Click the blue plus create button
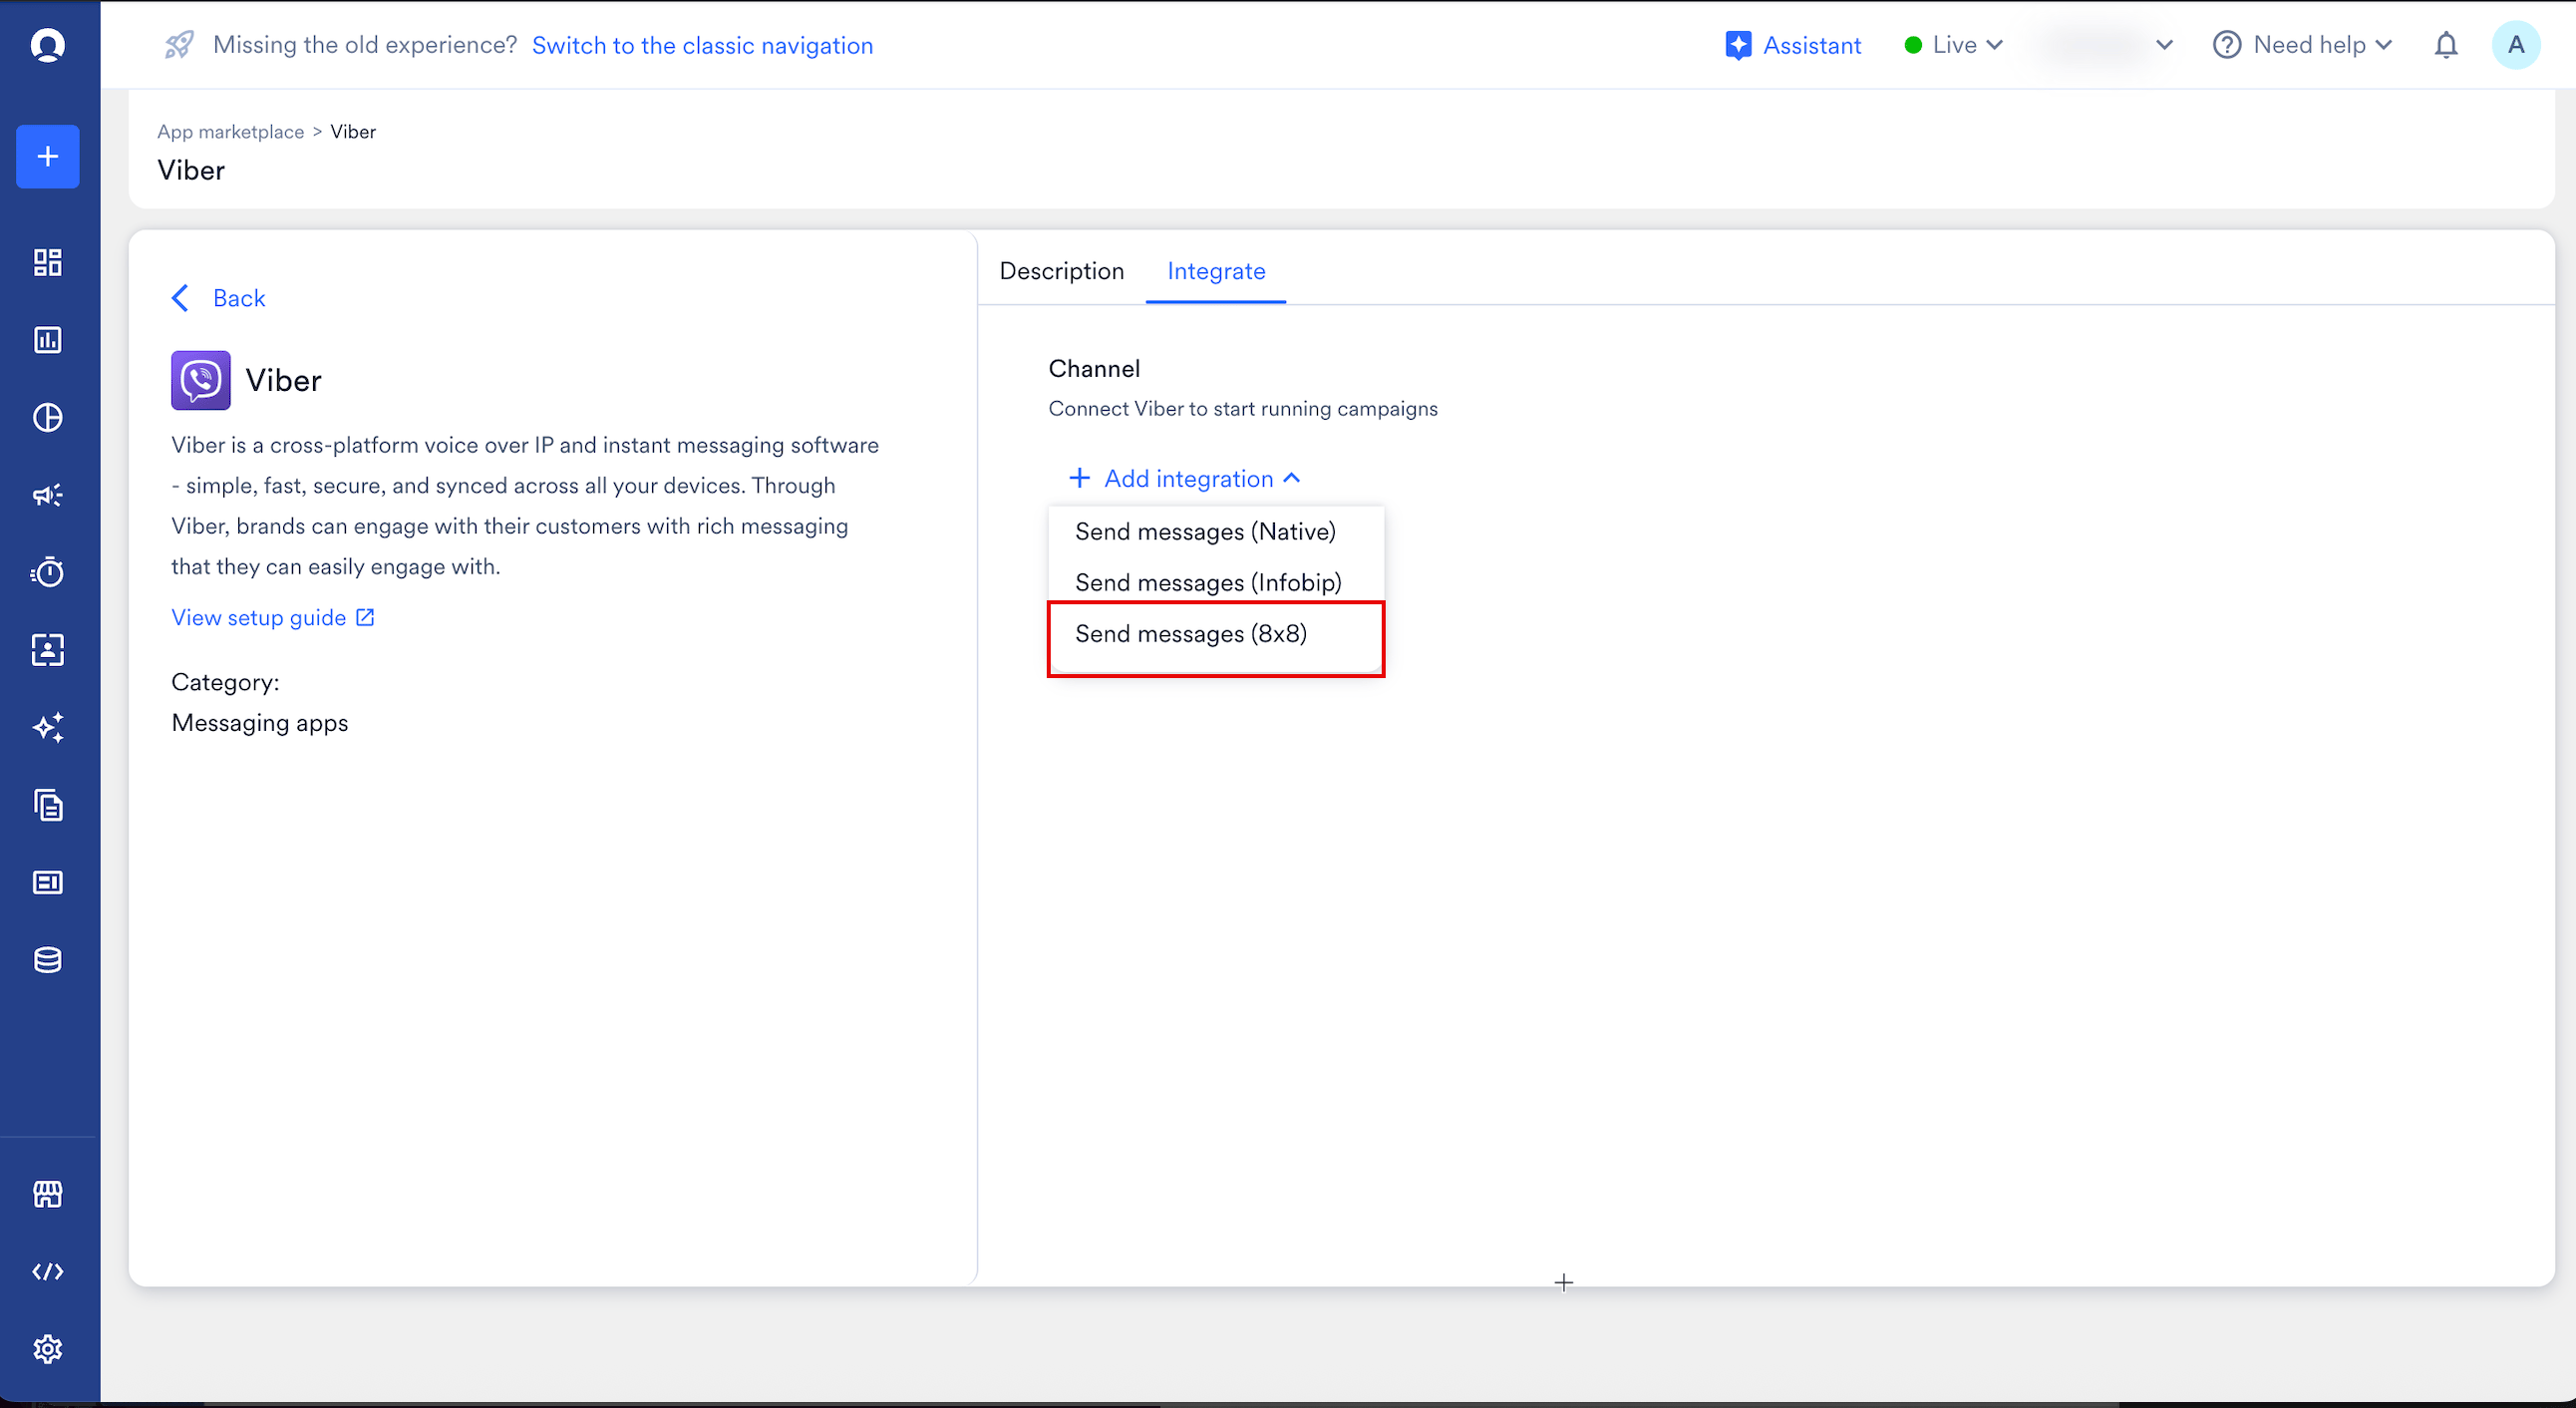Viewport: 2576px width, 1408px height. pos(48,157)
